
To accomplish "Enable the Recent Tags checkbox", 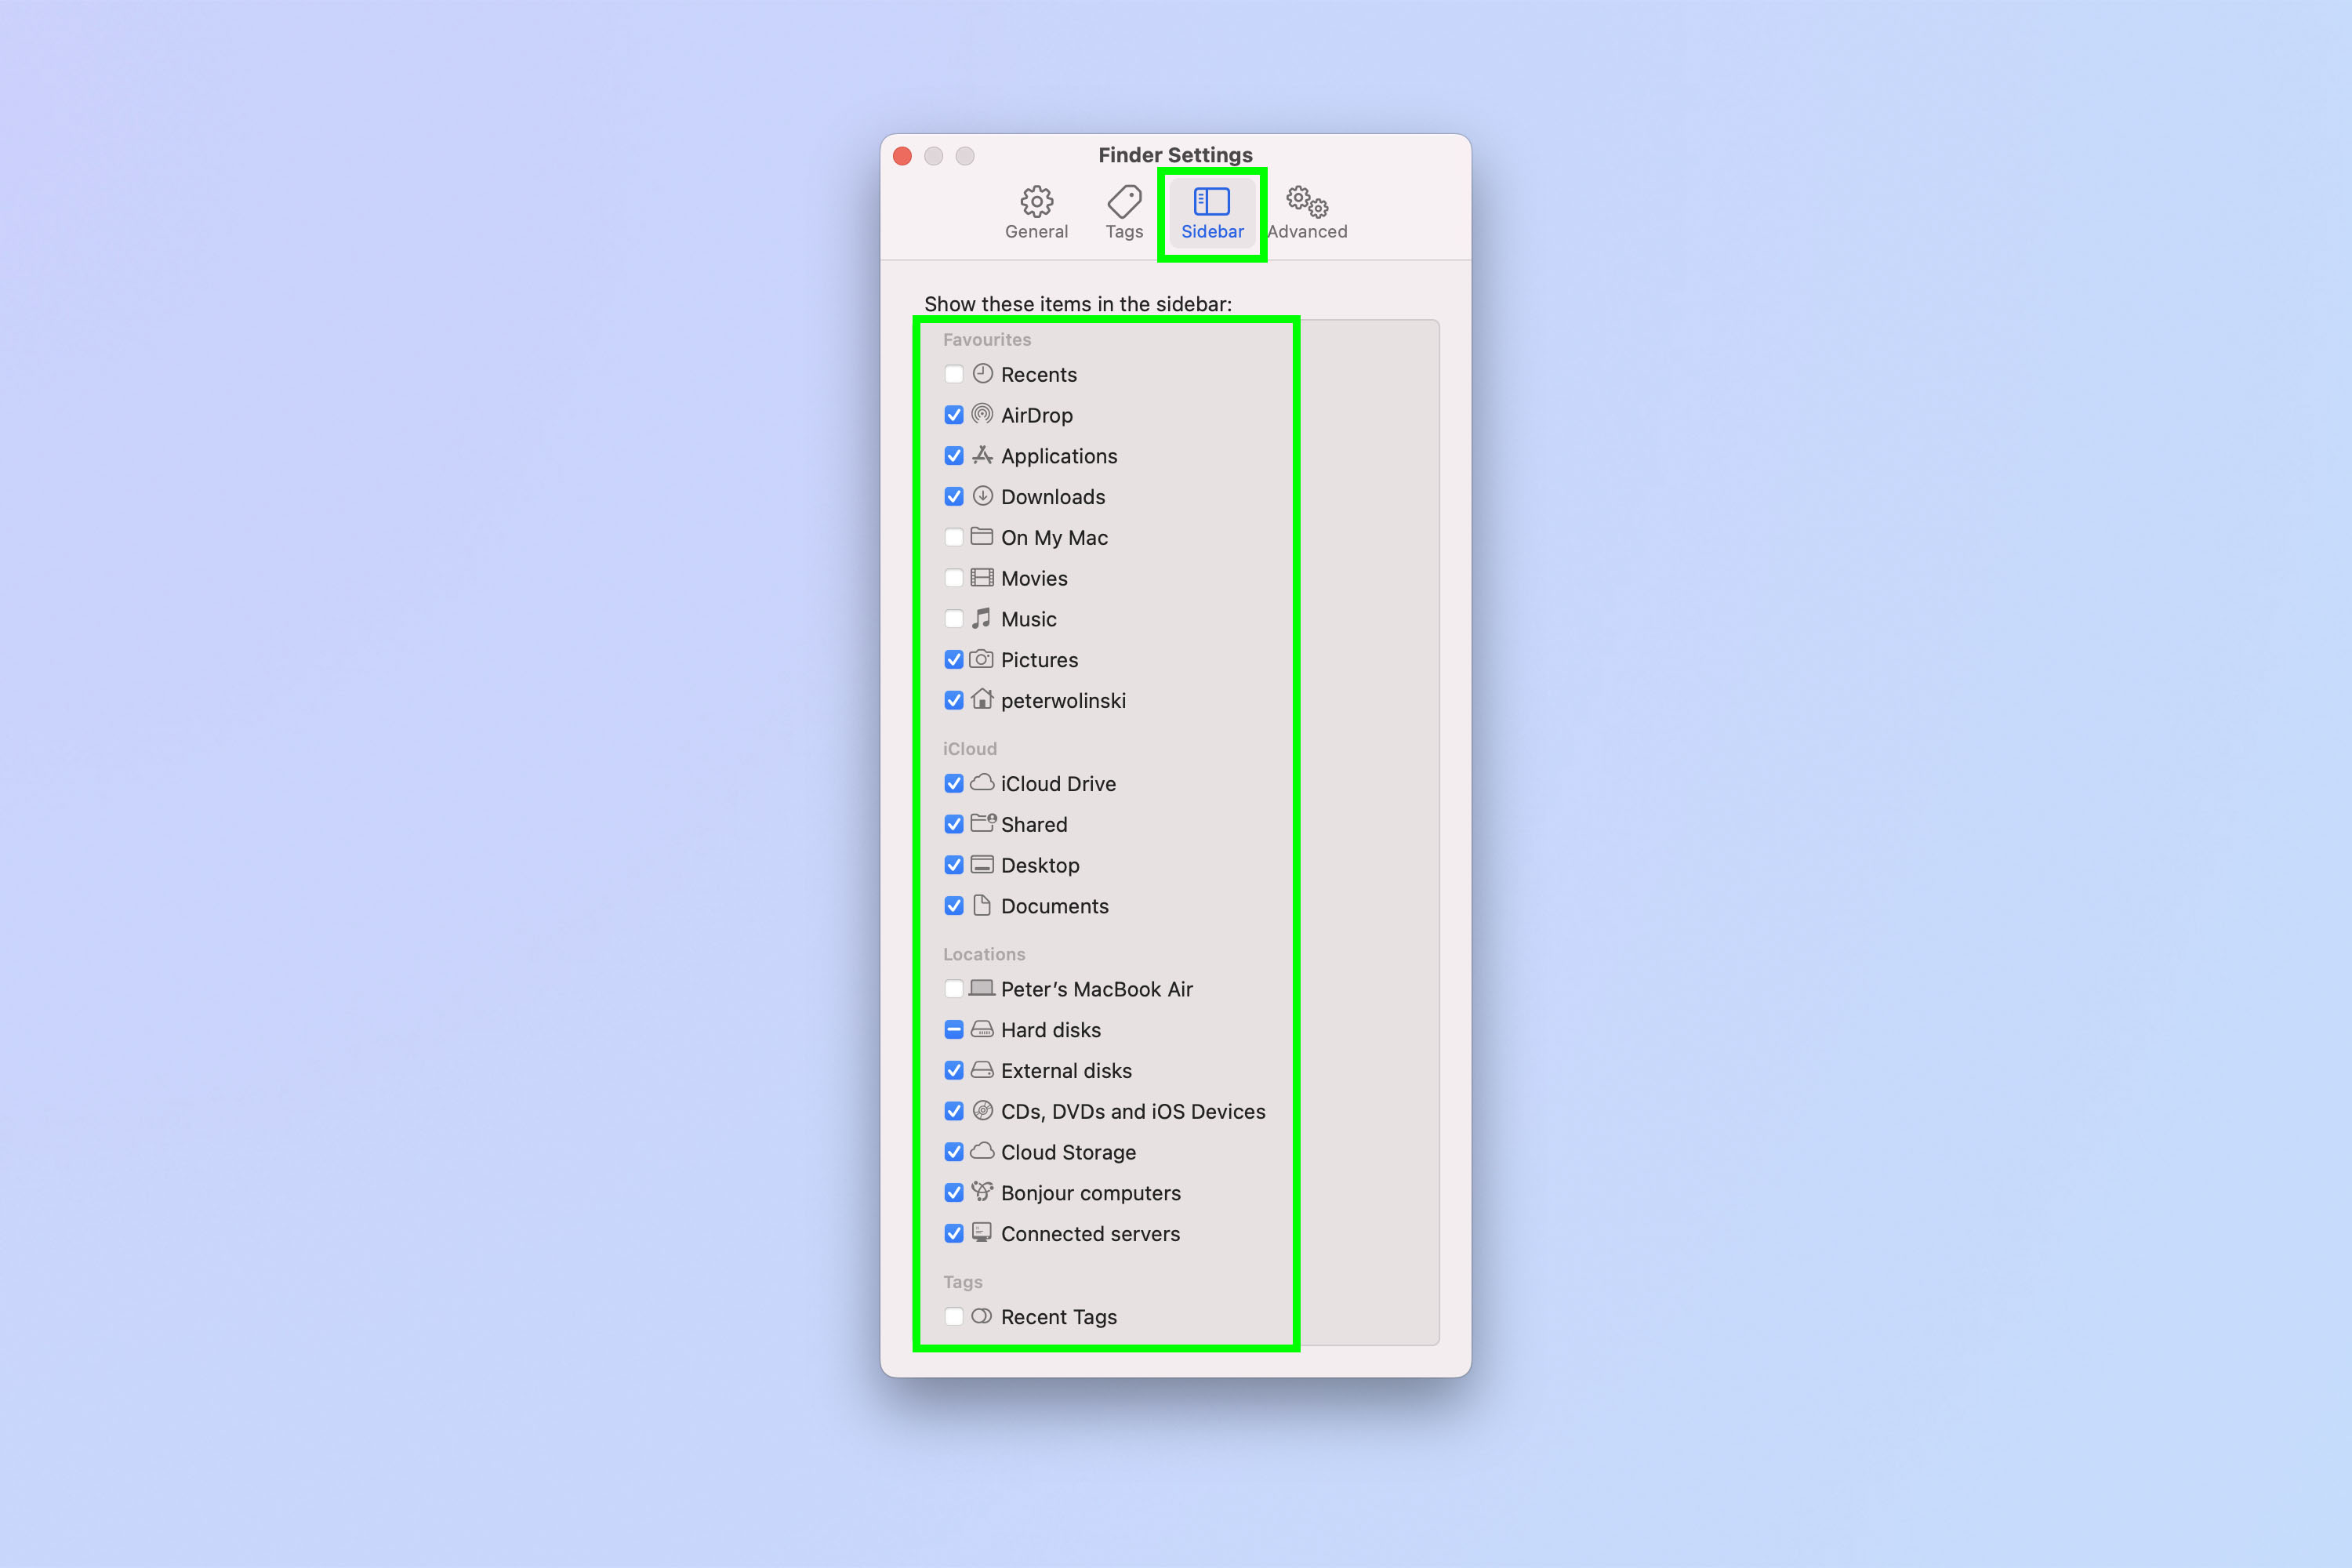I will (x=954, y=1317).
